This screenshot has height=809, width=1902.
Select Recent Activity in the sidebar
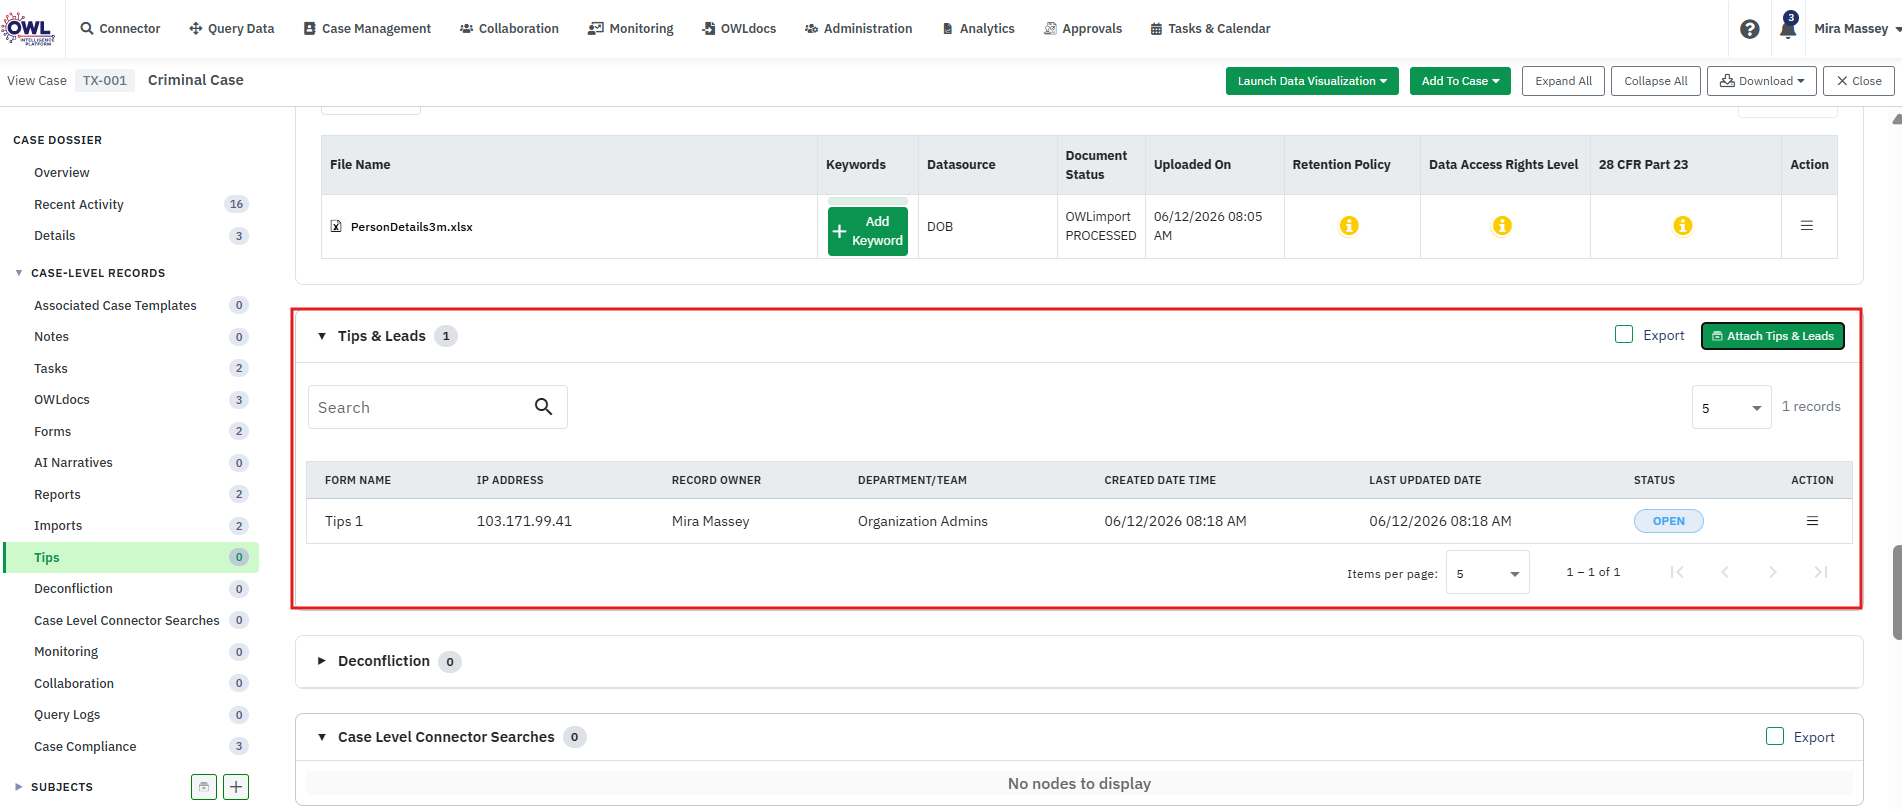(79, 205)
